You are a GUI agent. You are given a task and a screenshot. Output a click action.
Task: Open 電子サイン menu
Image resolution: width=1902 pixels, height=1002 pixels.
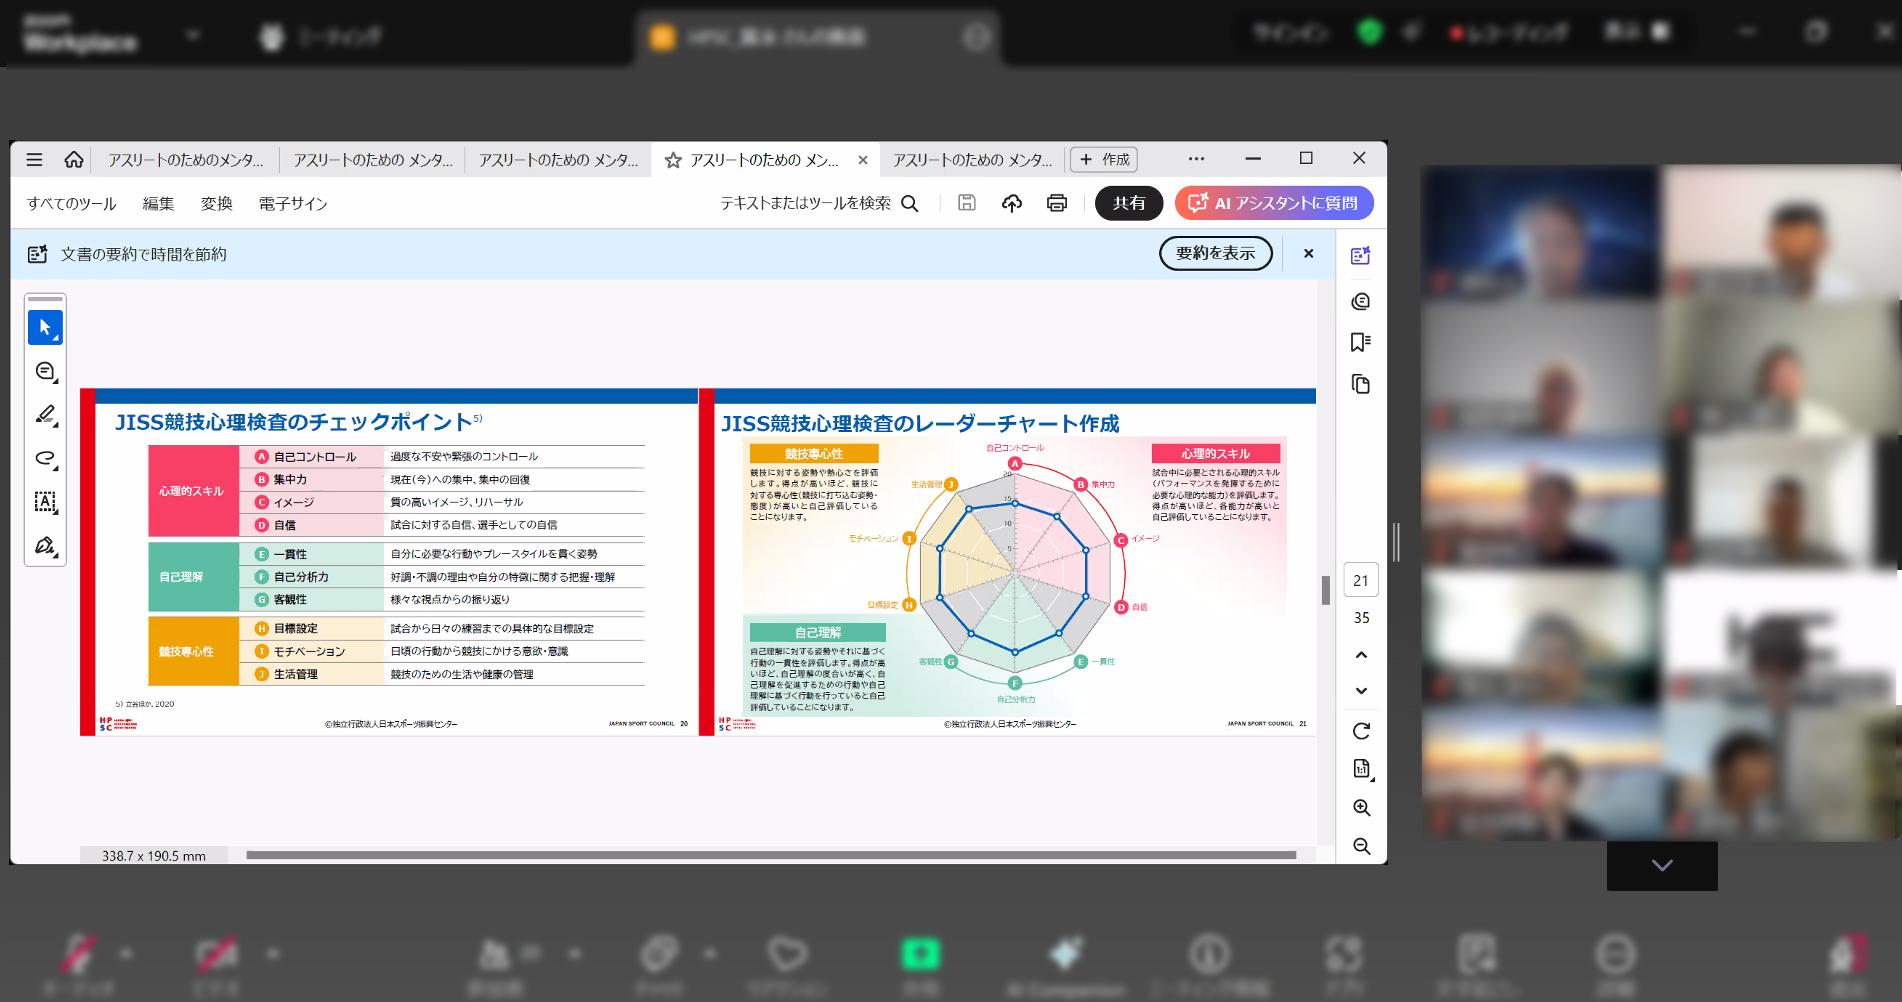[x=293, y=204]
